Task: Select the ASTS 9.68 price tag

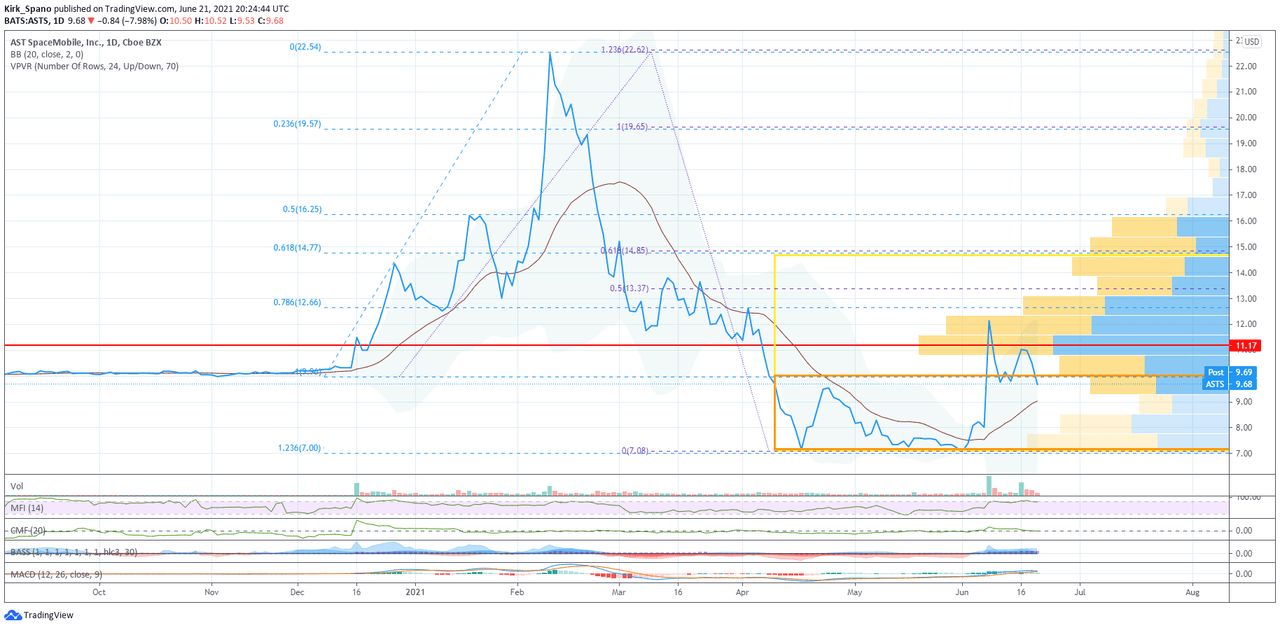Action: coord(1229,384)
